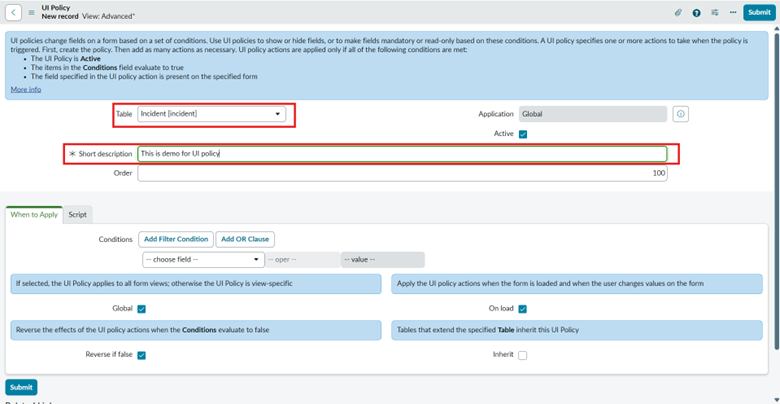This screenshot has height=404, width=780.
Task: Open the More info link
Action: tap(26, 90)
